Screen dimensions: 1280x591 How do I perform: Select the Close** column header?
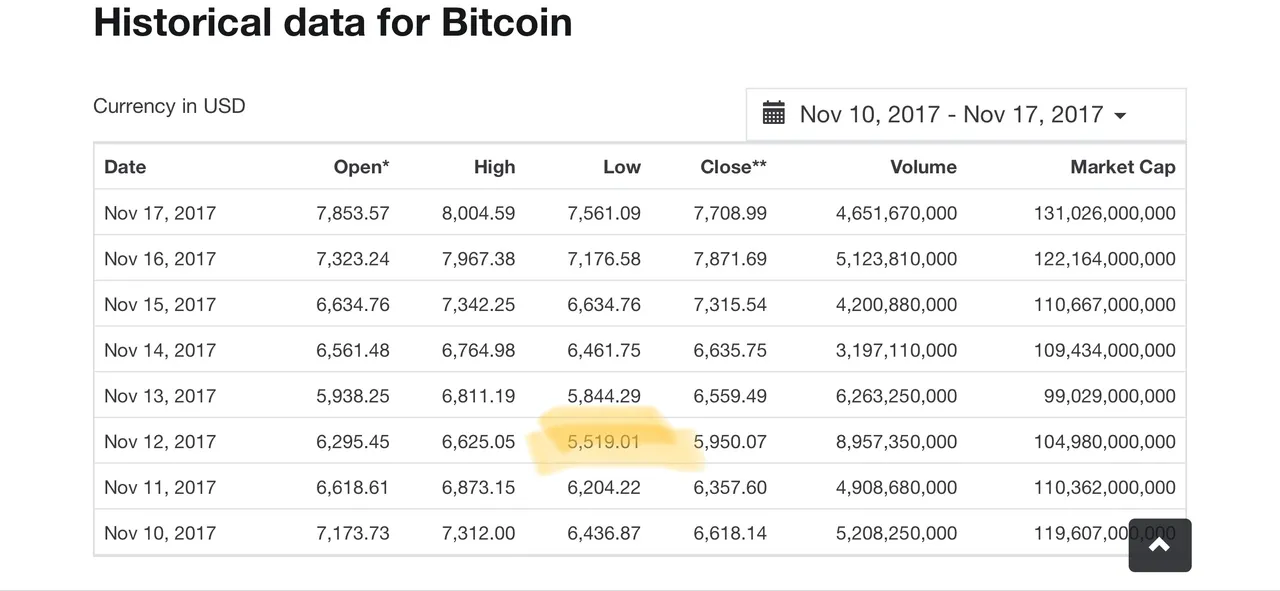[x=733, y=167]
